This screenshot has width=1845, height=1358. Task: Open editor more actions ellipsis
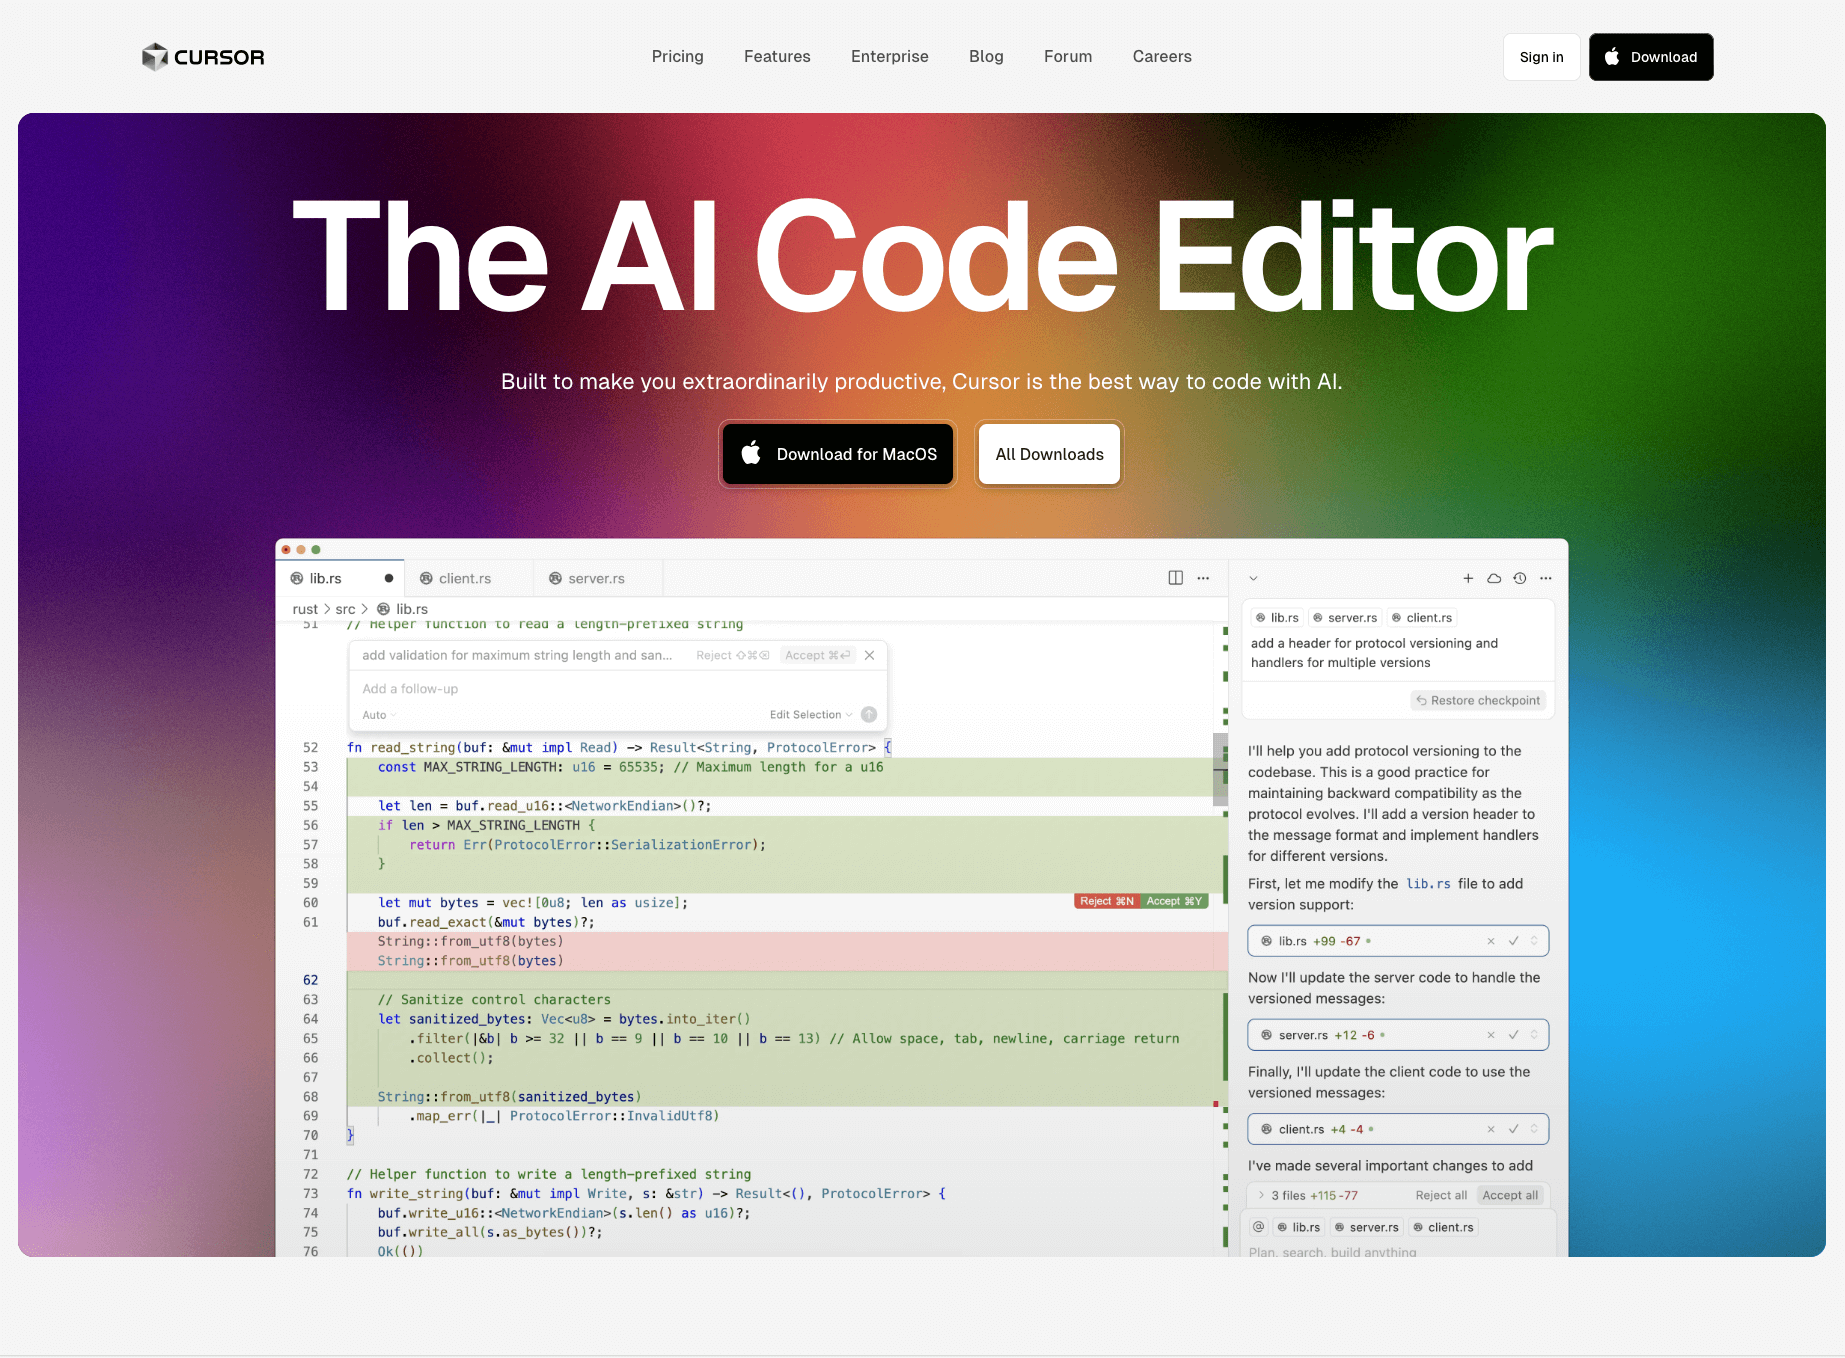pos(1203,578)
